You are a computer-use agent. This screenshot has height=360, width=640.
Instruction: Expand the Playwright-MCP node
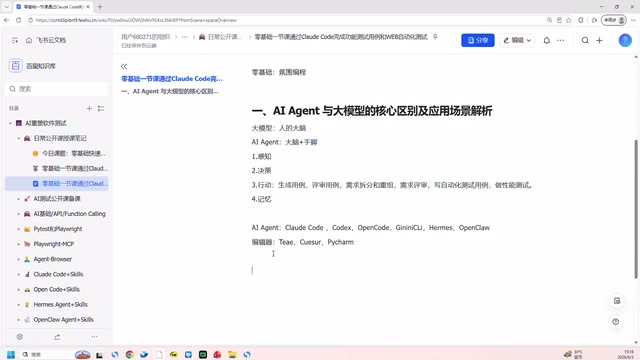[19, 244]
